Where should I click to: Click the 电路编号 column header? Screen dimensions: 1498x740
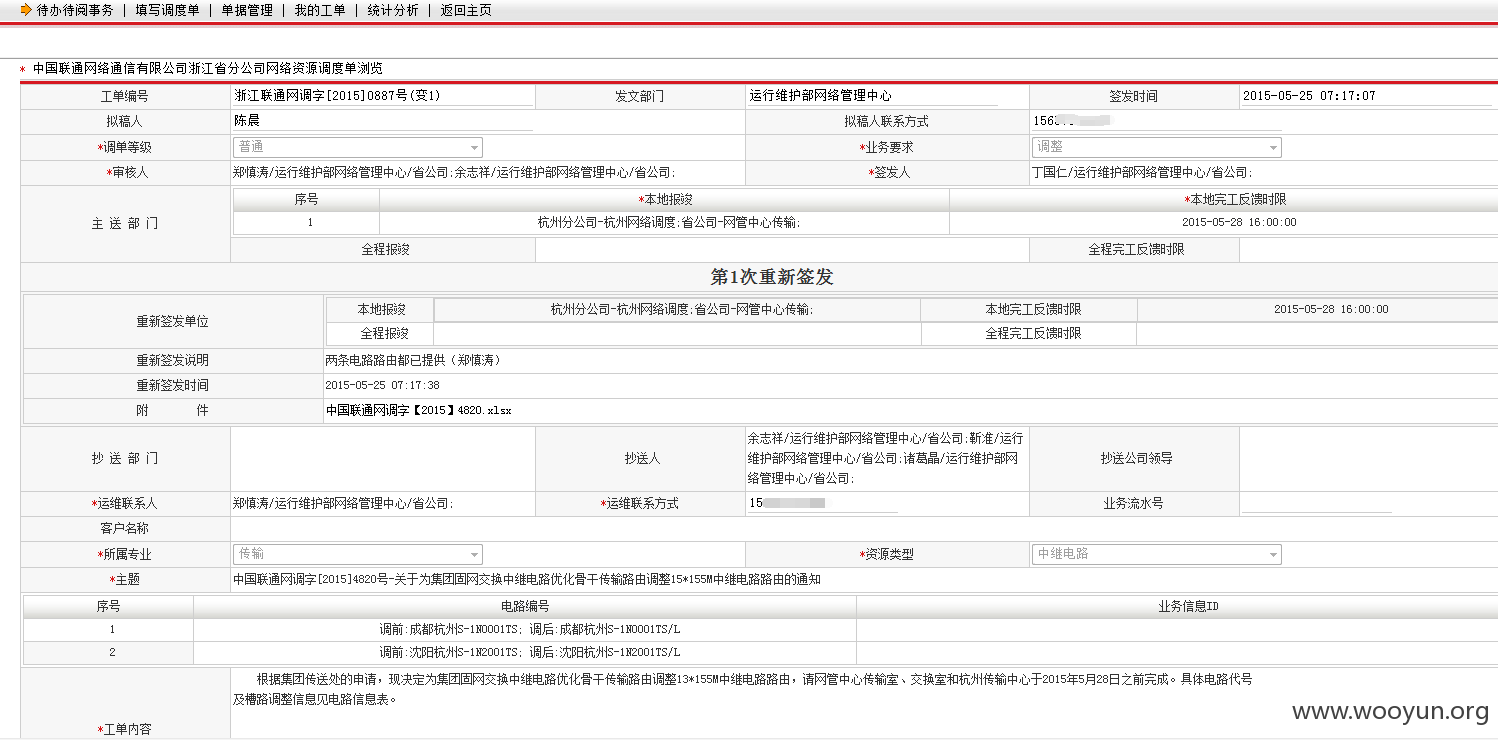524,606
